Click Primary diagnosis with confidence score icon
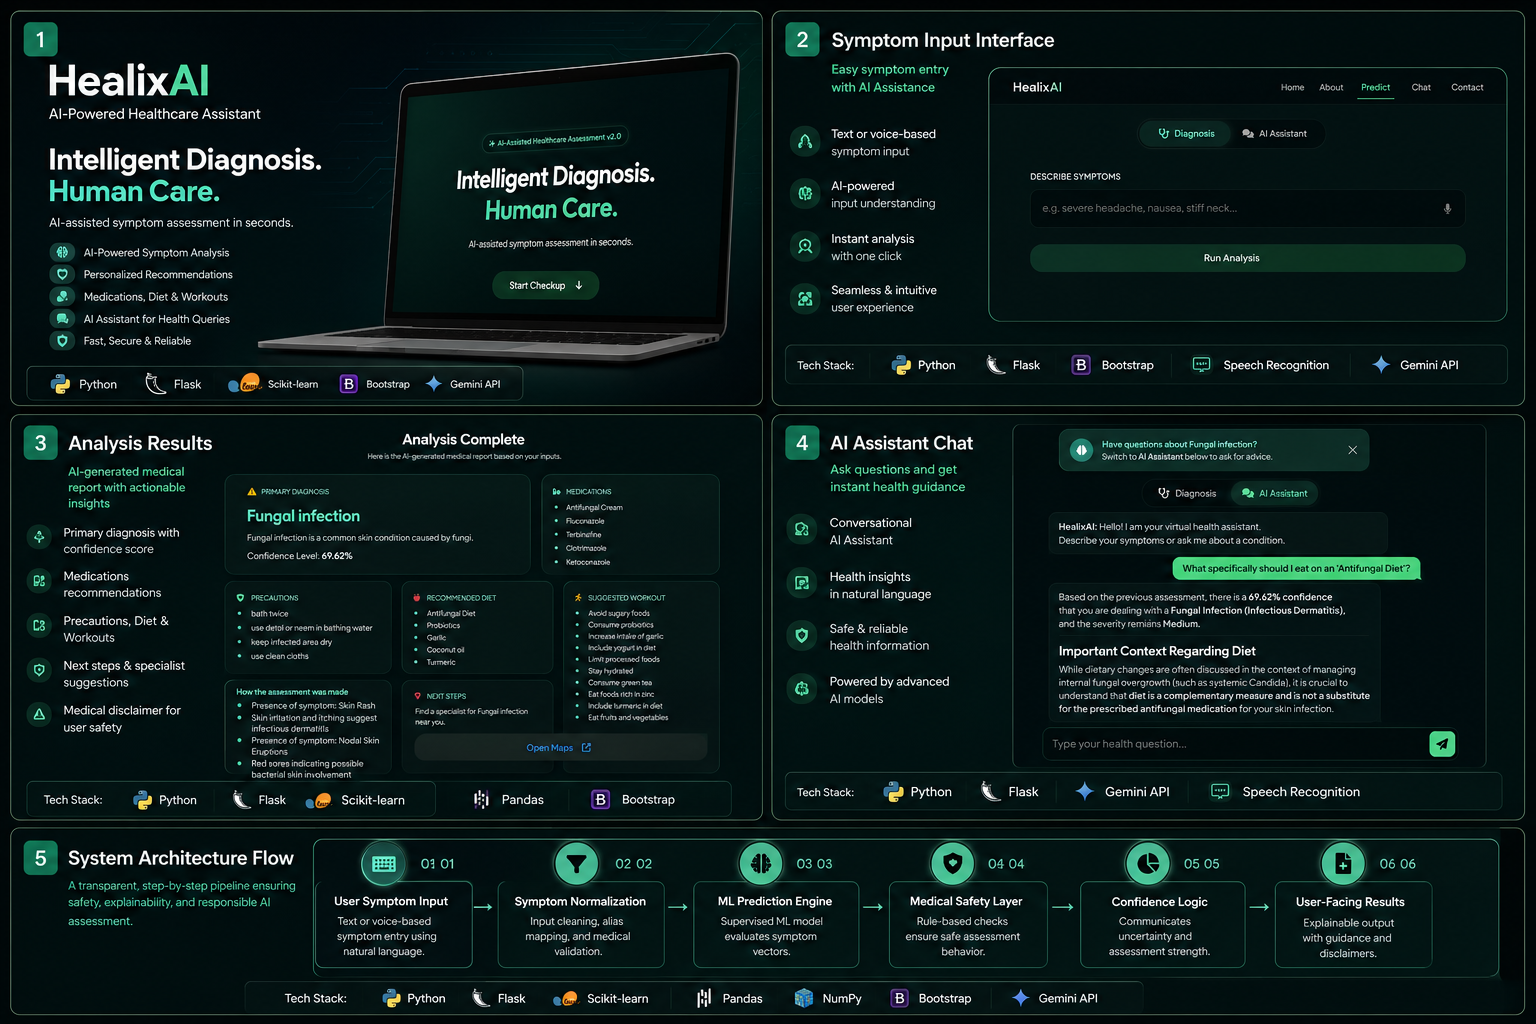Viewport: 1536px width, 1024px height. (x=39, y=537)
